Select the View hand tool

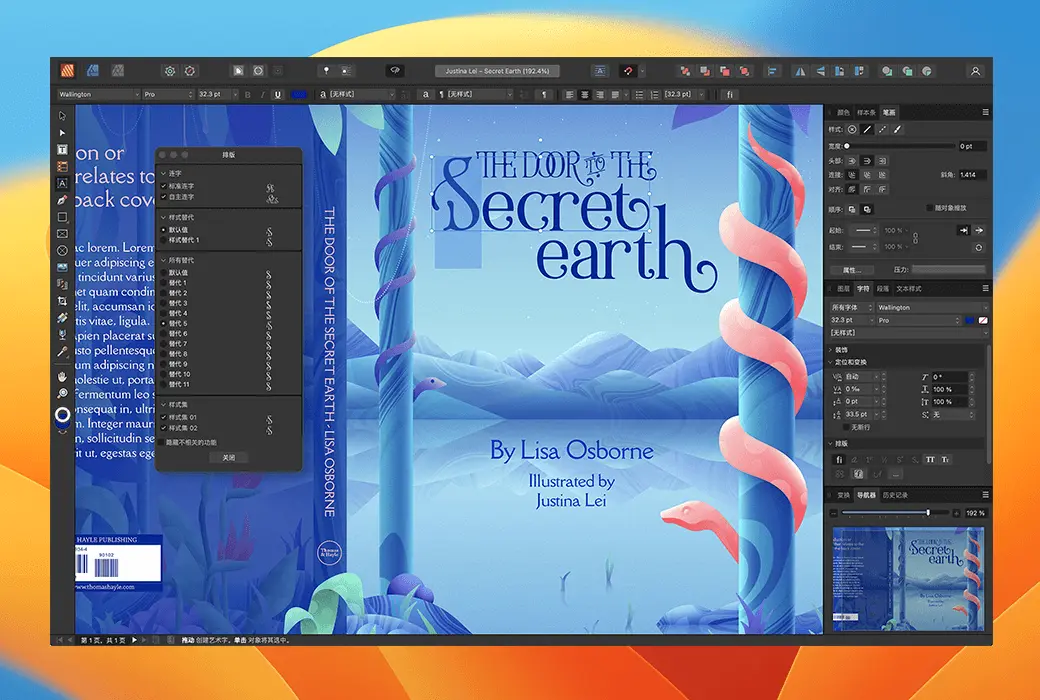(x=62, y=376)
